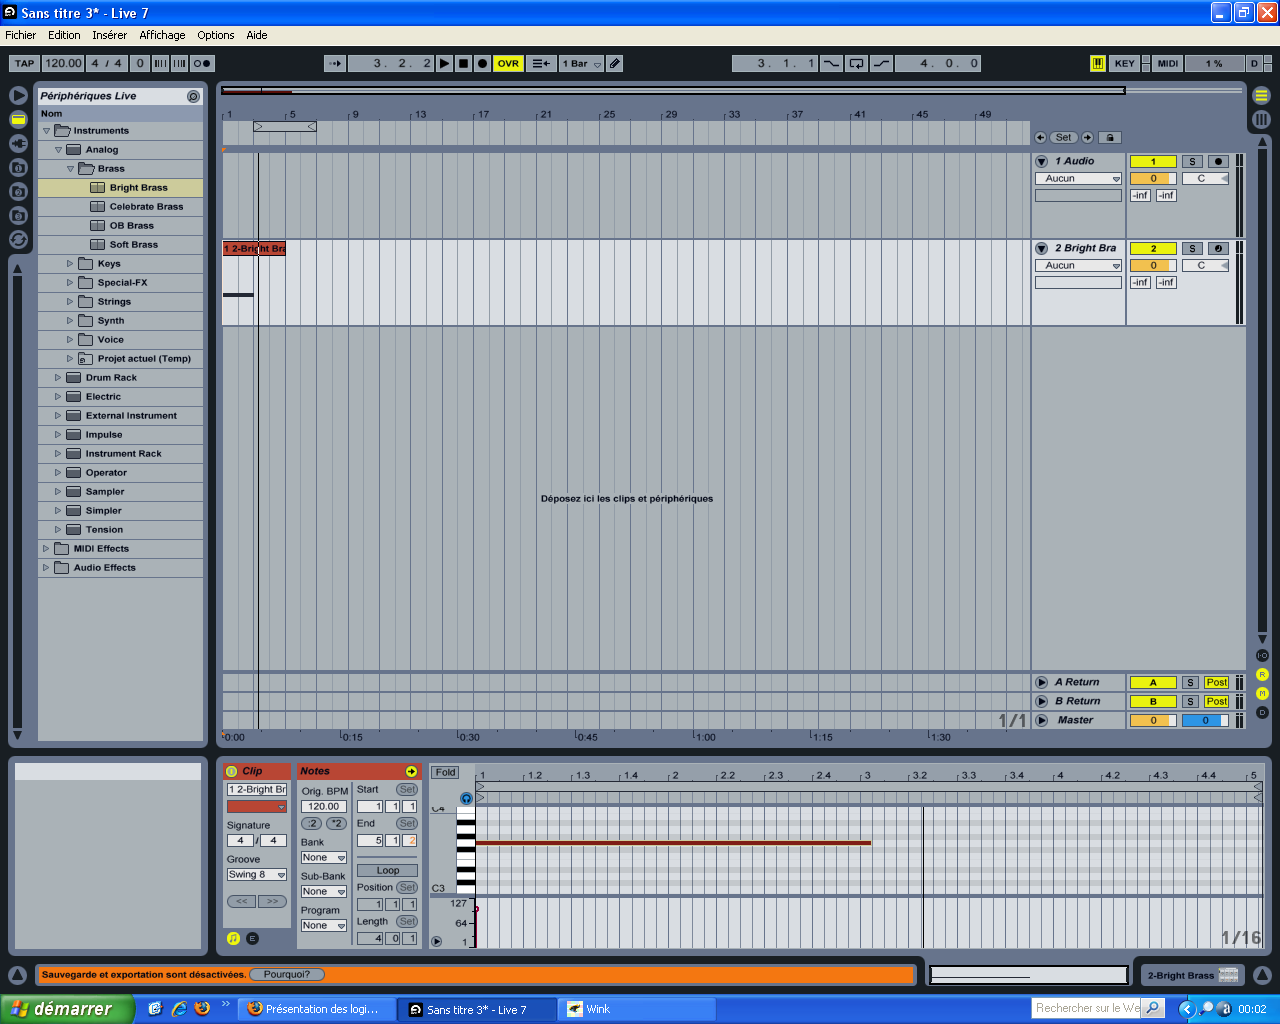Adjust the 1 Audio volume slider

click(1153, 179)
